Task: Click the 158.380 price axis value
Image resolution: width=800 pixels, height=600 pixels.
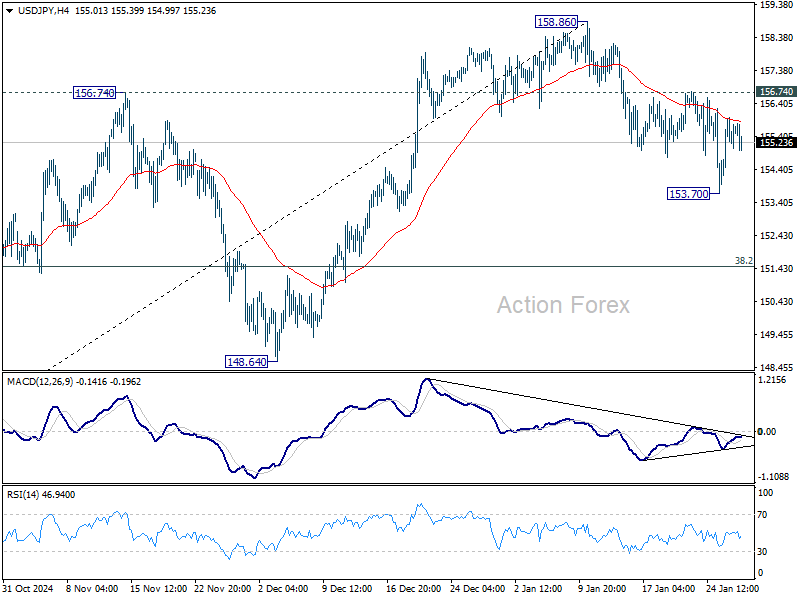Action: 777,38
